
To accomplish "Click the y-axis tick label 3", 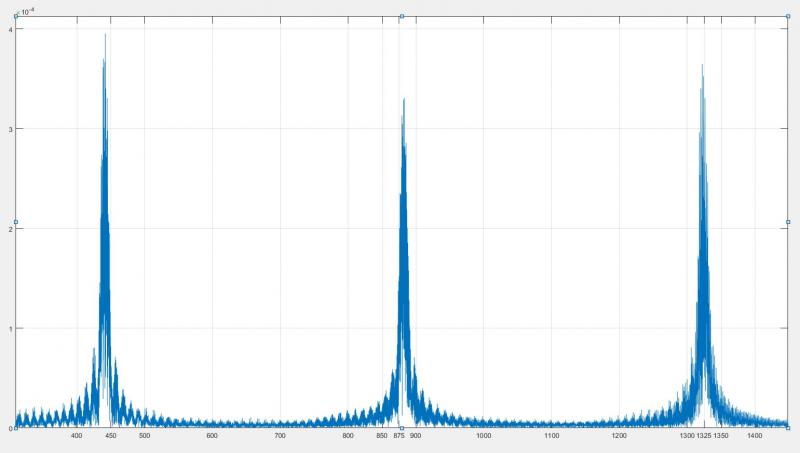I will [9, 129].
